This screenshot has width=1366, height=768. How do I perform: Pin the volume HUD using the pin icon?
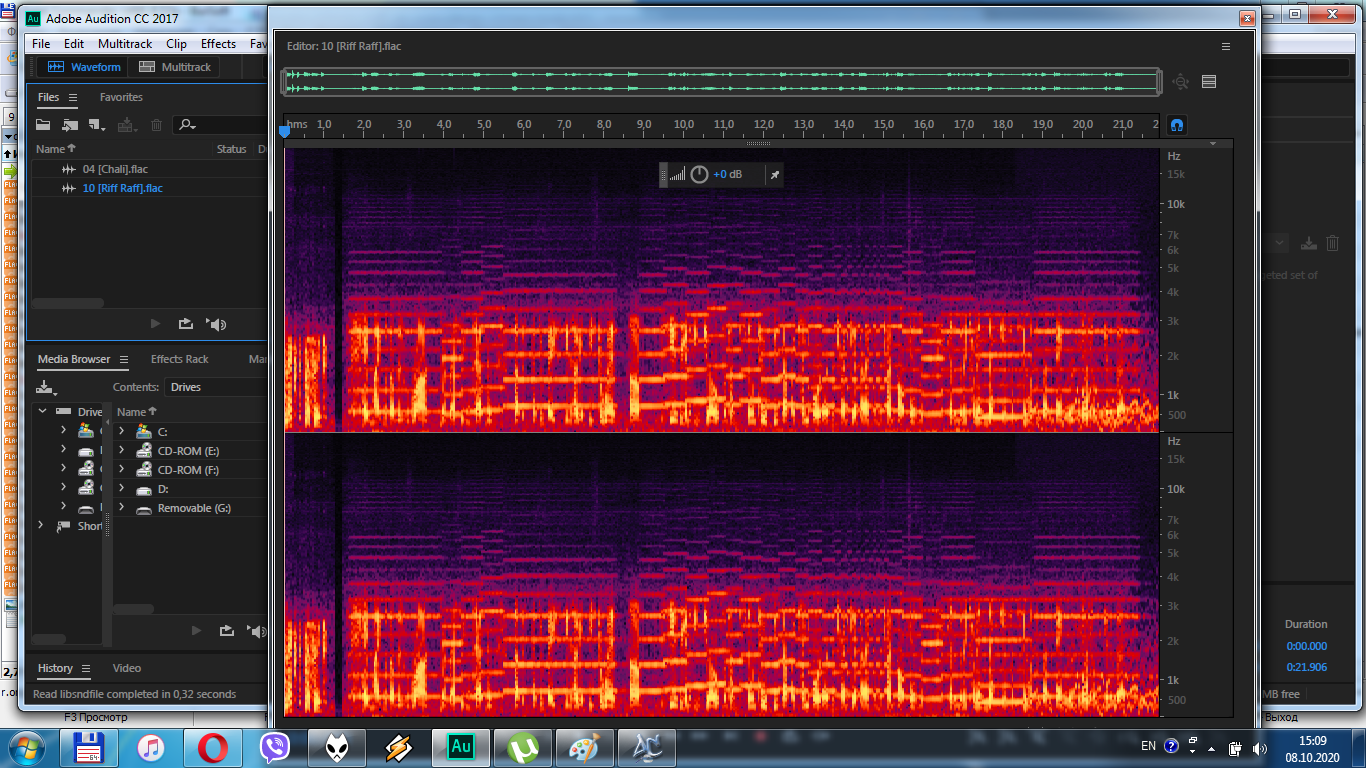[774, 175]
